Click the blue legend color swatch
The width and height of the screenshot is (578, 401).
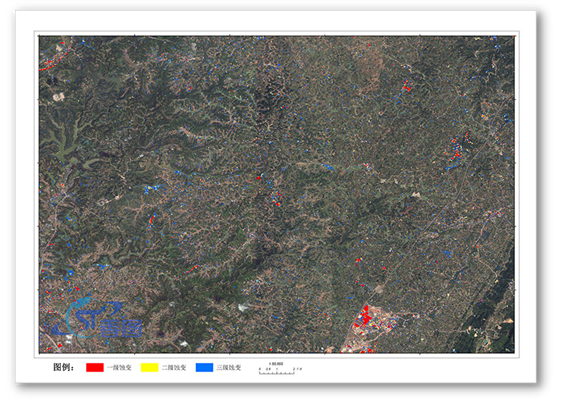point(204,367)
